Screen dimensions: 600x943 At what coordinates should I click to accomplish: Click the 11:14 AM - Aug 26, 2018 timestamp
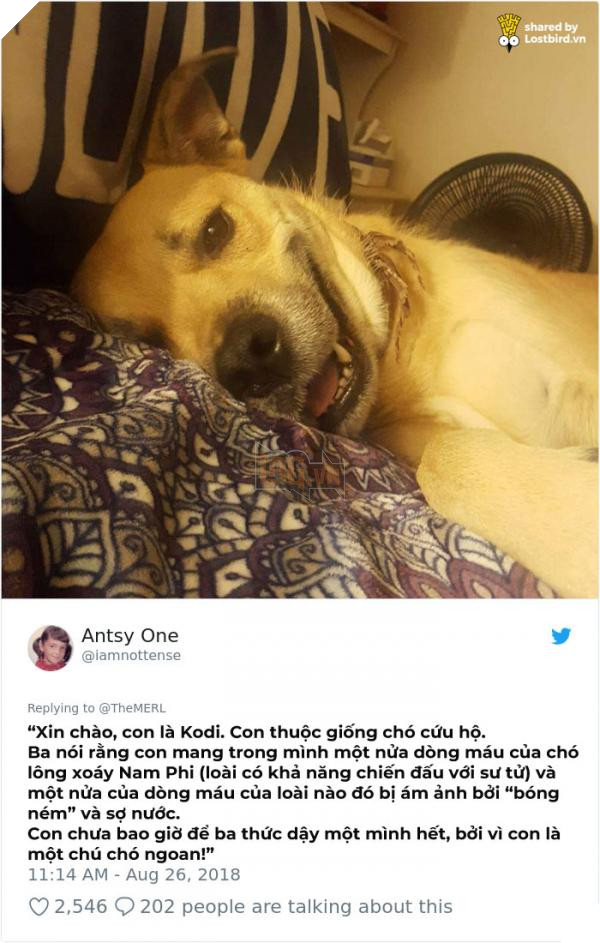pyautogui.click(x=134, y=874)
